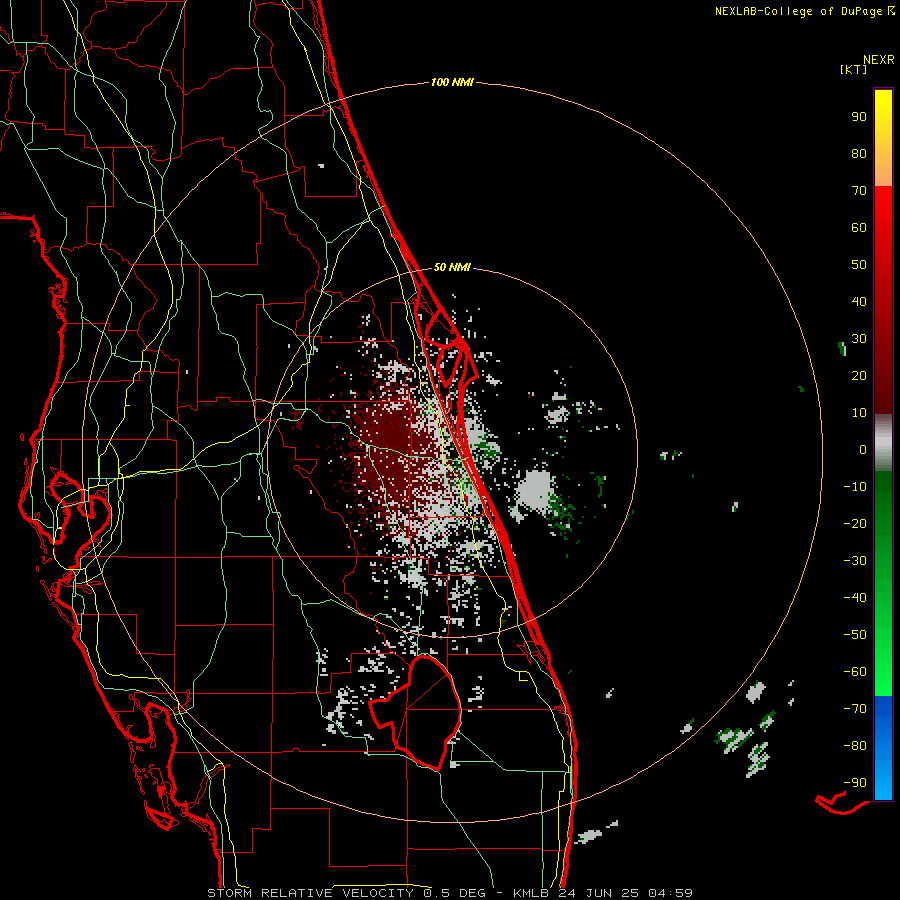Click the positive 90 knot scale label
This screenshot has width=900, height=900.
(859, 117)
